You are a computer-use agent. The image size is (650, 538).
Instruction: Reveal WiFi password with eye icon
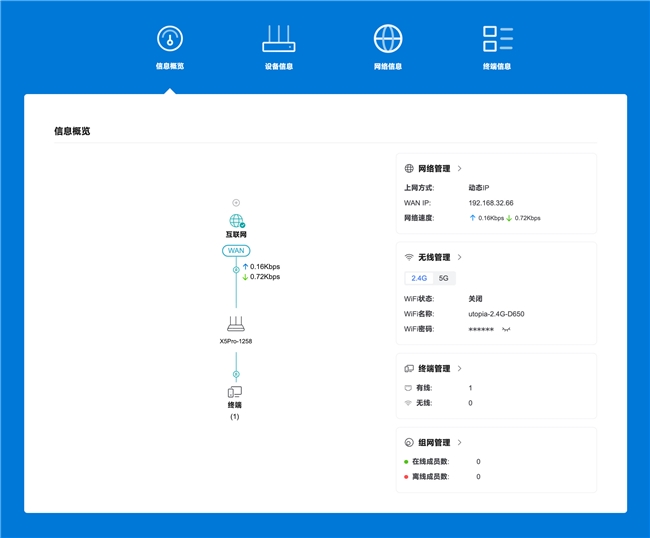[506, 328]
